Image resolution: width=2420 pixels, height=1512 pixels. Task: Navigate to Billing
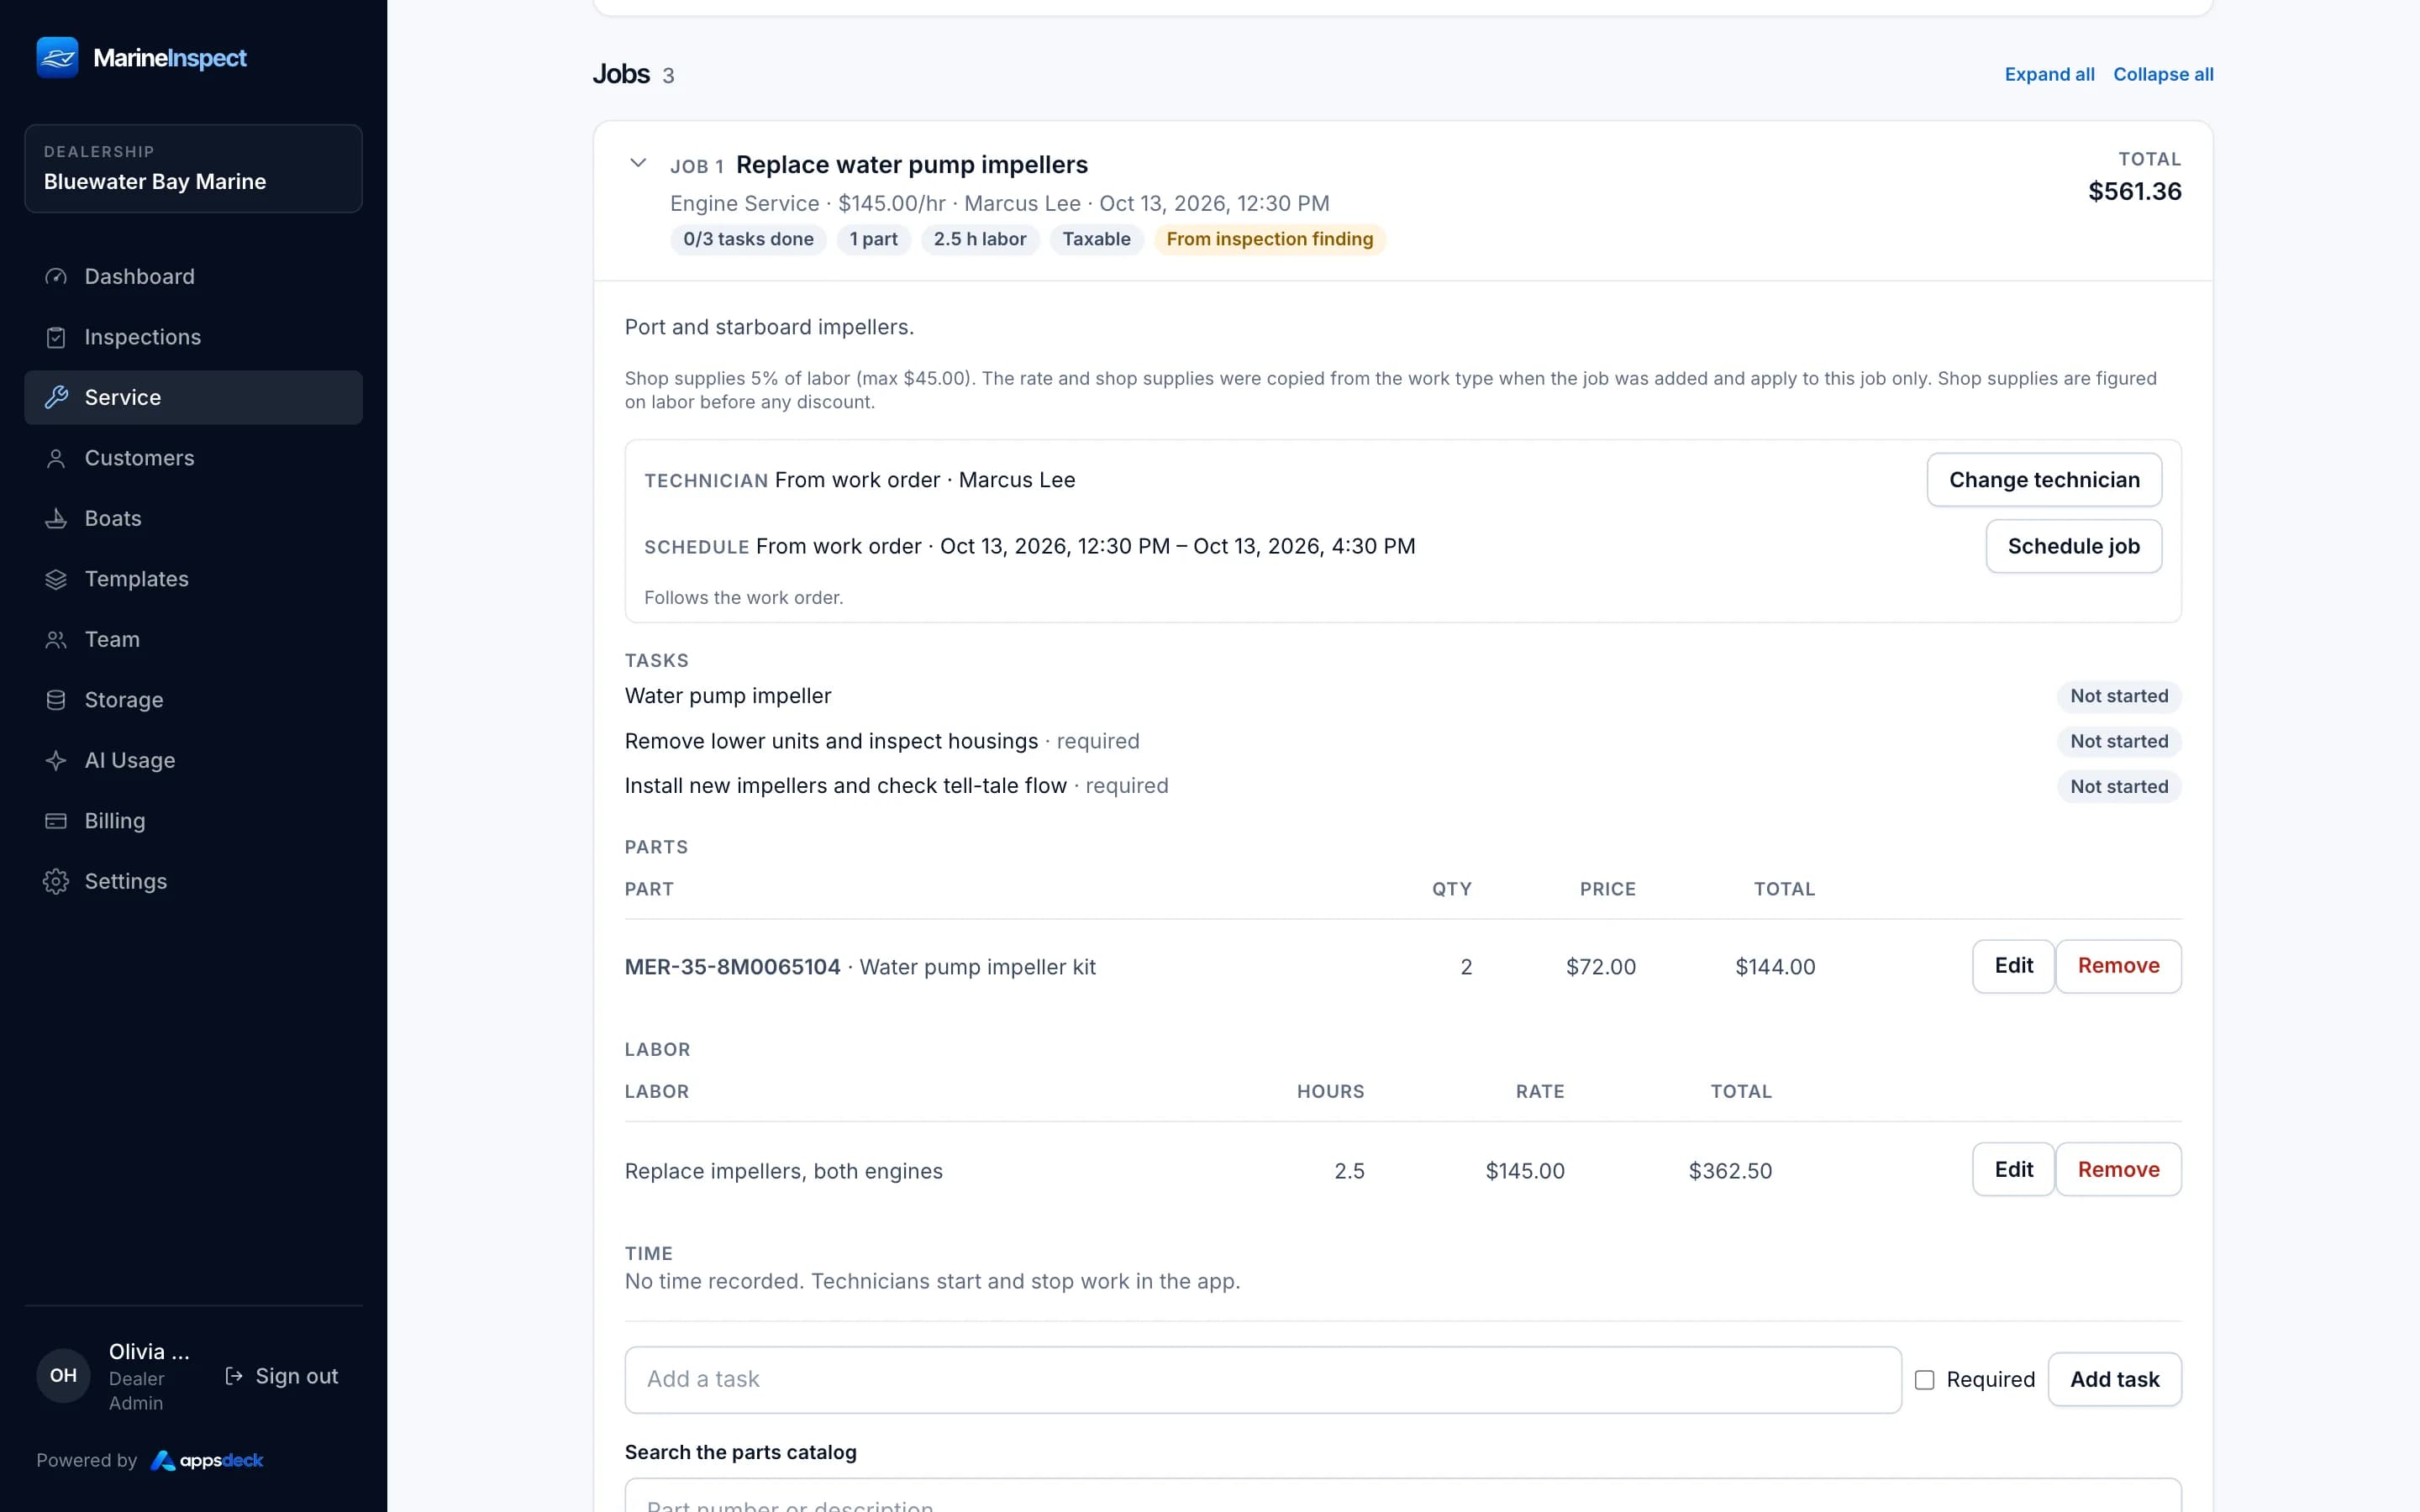pyautogui.click(x=193, y=821)
